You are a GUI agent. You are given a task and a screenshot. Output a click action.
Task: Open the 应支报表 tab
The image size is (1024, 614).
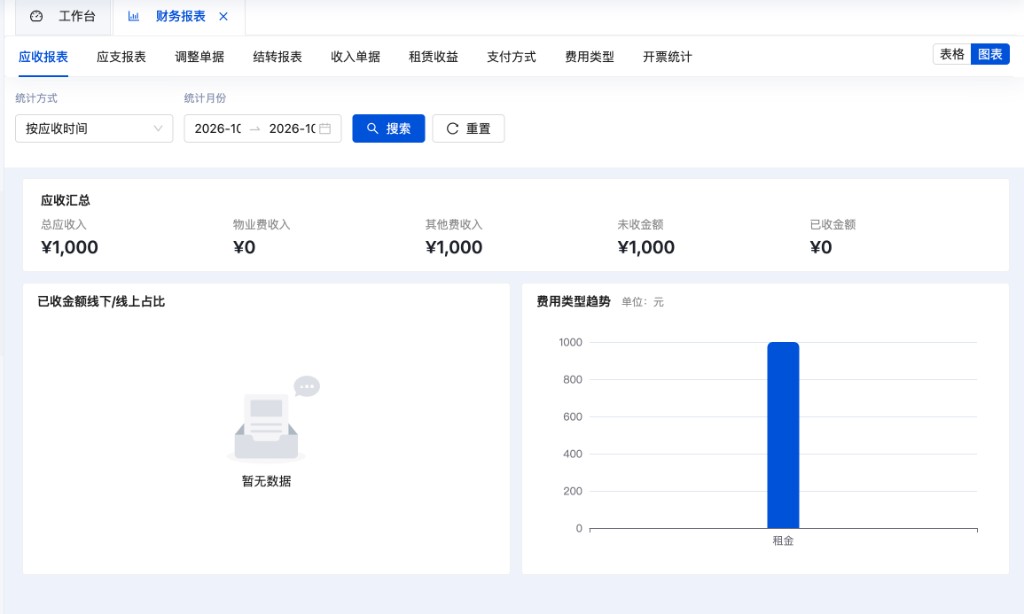[121, 57]
